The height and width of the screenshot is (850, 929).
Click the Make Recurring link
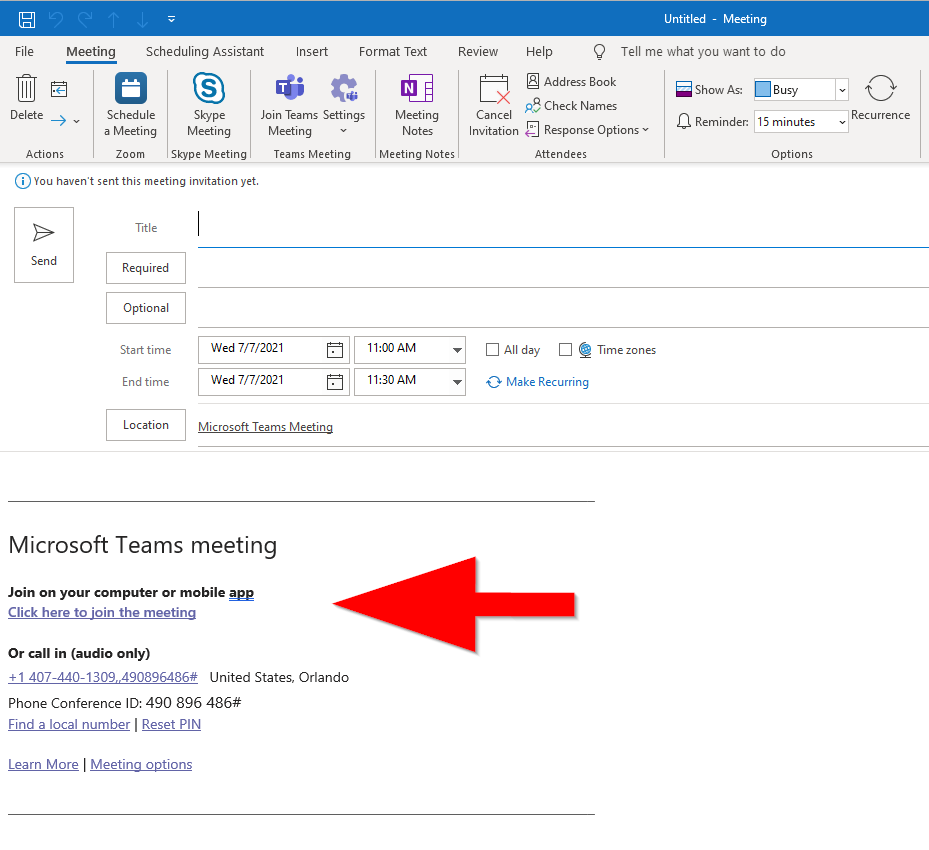[538, 382]
